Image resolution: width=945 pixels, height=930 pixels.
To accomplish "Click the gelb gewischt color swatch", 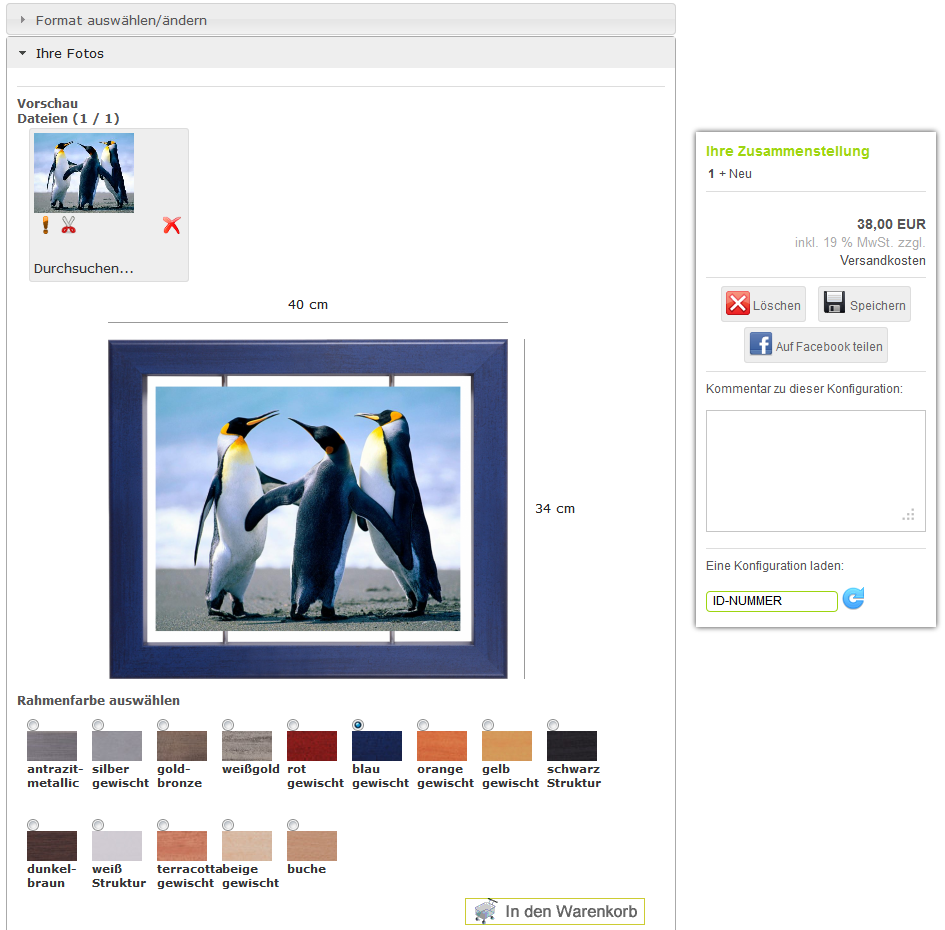I will [x=507, y=746].
